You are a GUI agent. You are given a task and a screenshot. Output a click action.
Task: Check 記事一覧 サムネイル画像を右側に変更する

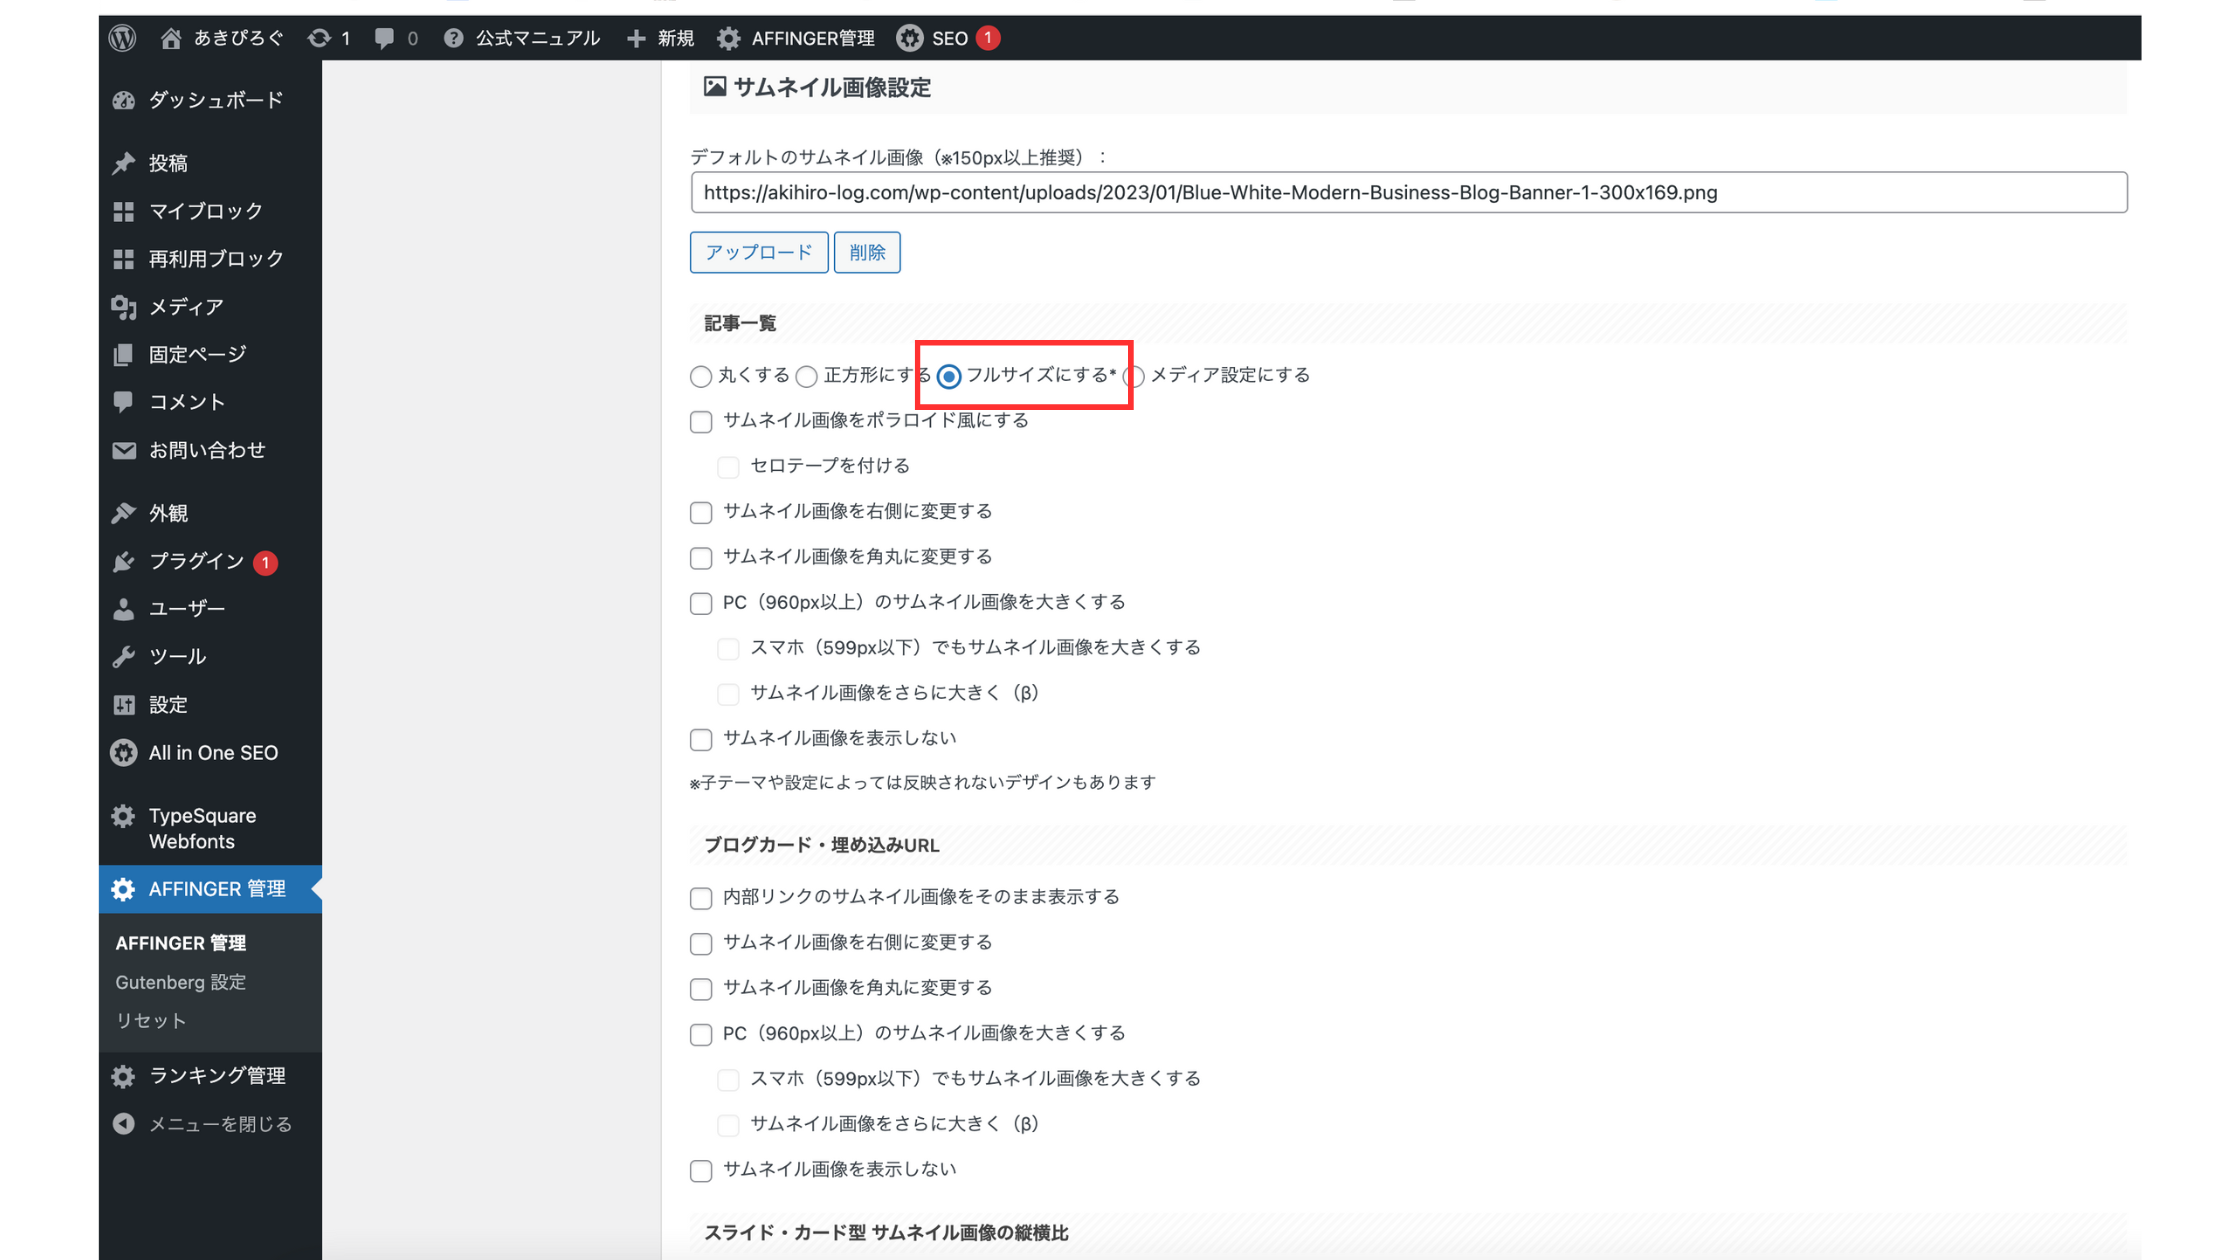click(701, 513)
